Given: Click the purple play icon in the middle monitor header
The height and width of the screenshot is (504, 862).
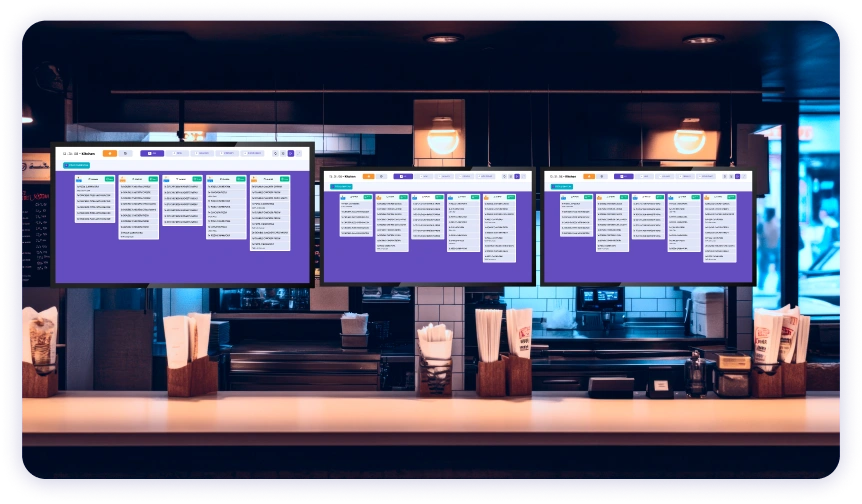Looking at the screenshot, I should click(517, 176).
